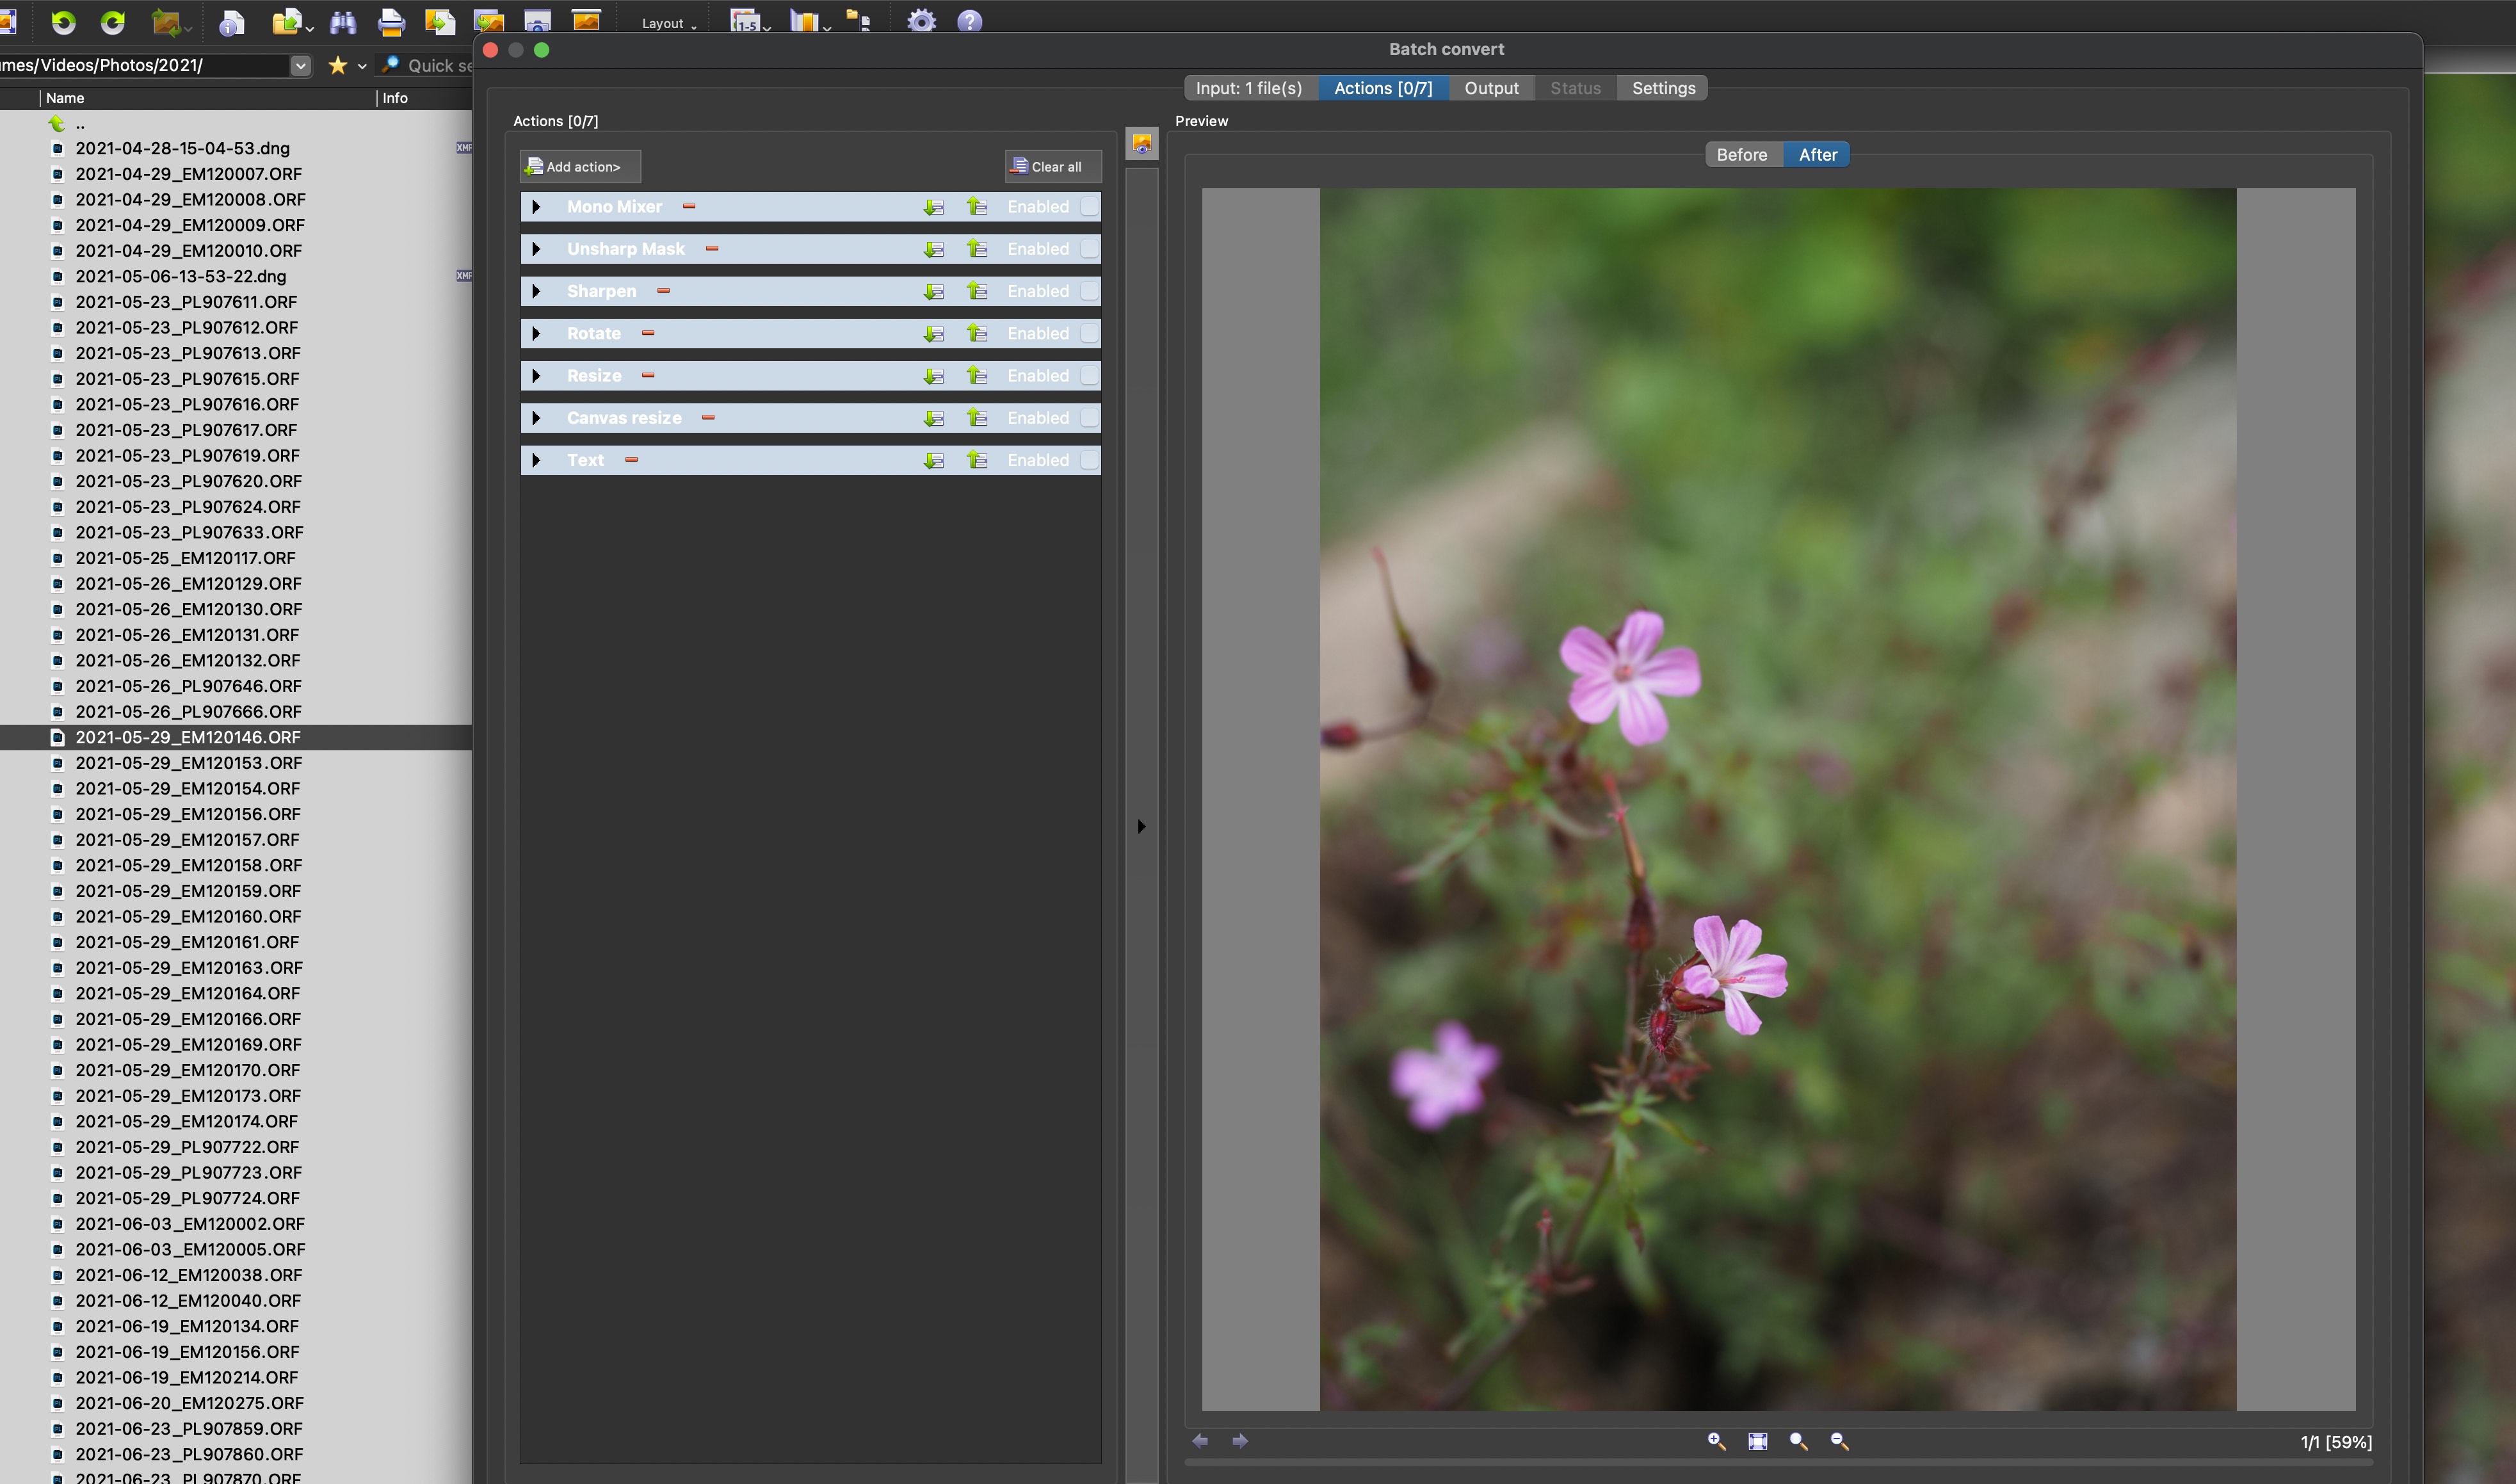Tick the Enabled box for Text action
Screen dimensions: 2516x1484
point(1089,460)
